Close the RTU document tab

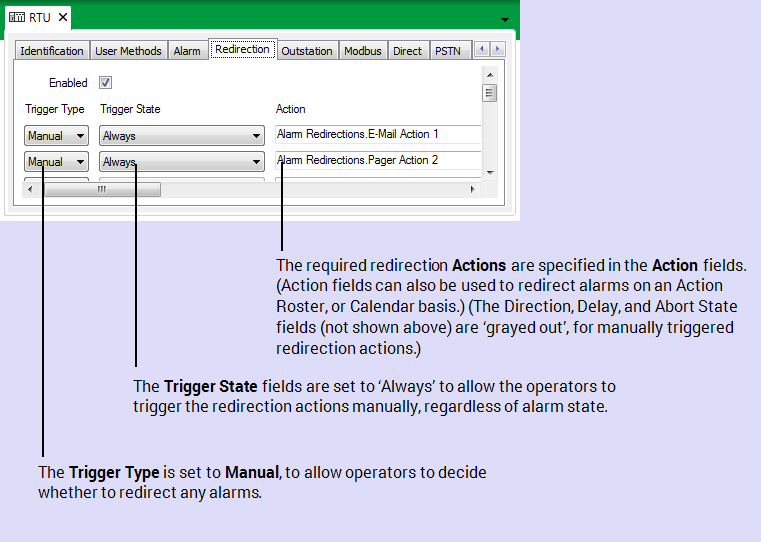point(62,18)
